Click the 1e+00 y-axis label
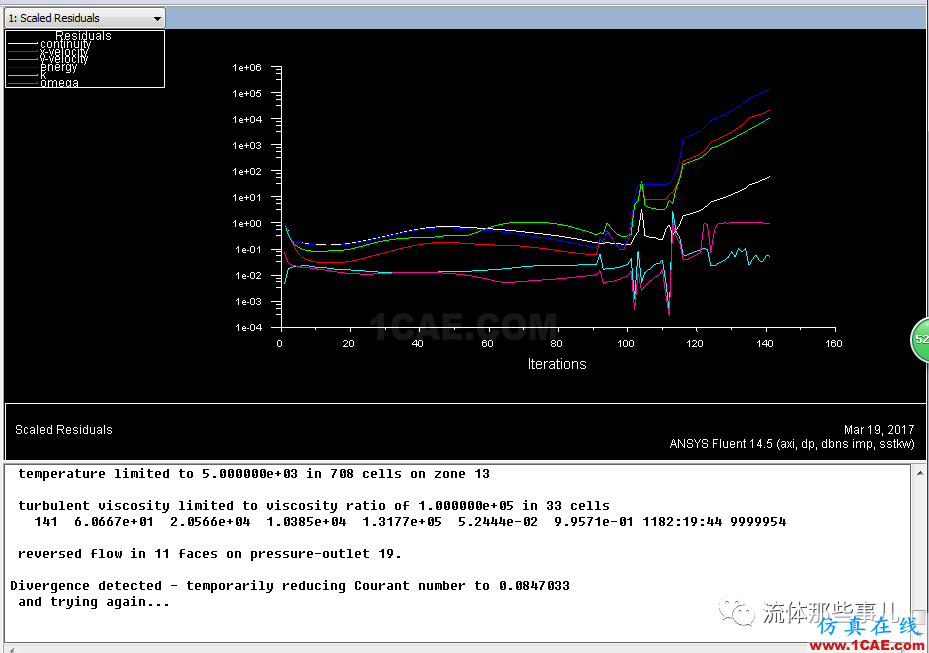Screen dimensions: 929x653 click(246, 223)
